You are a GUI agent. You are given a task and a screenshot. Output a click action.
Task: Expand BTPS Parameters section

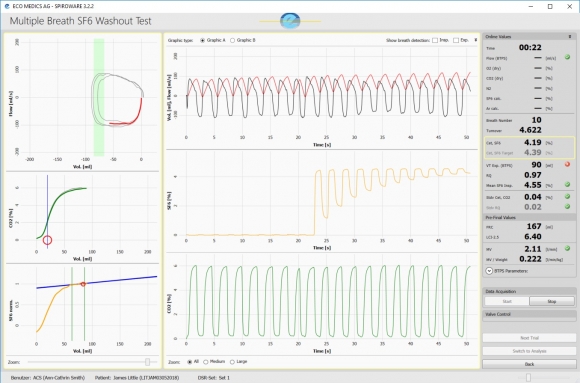click(489, 271)
